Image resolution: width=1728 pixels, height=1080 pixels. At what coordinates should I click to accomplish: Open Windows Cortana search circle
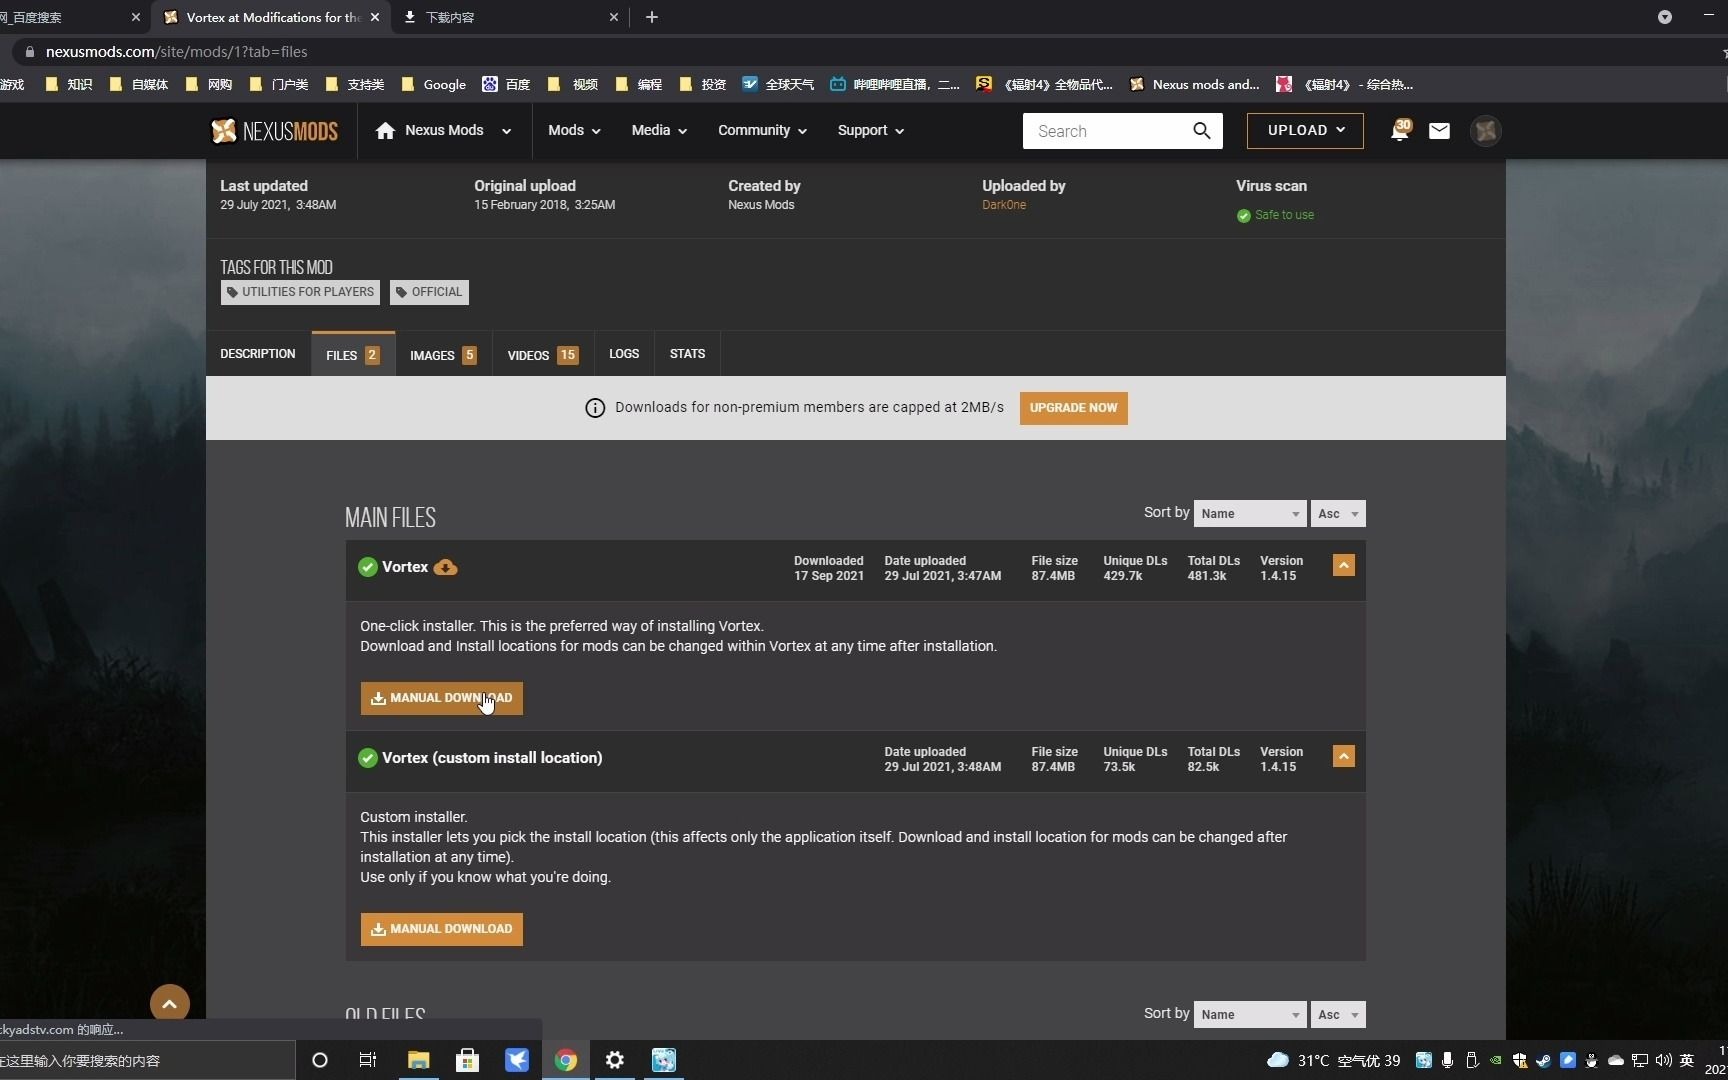pos(320,1060)
